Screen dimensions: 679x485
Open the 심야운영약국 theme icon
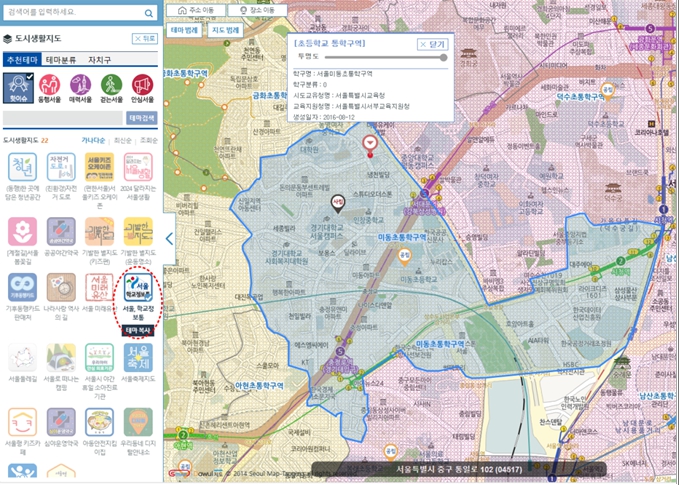(x=61, y=422)
